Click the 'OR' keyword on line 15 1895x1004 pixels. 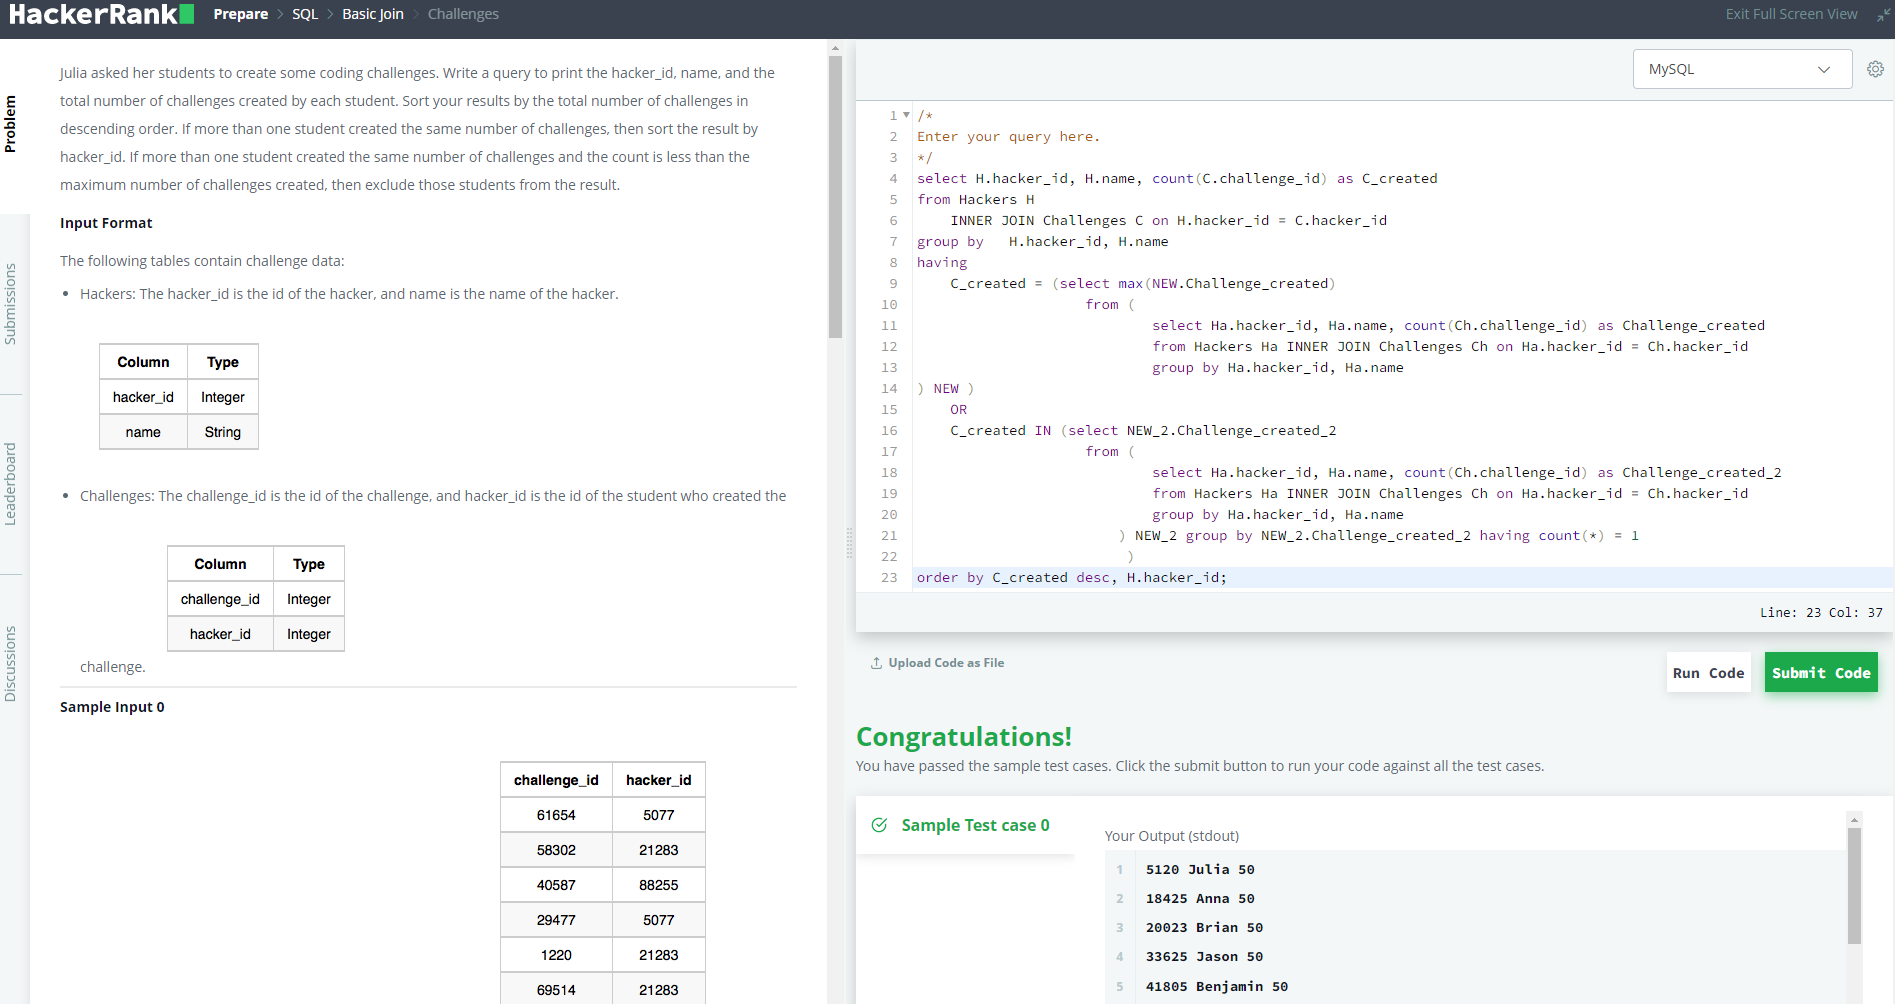tap(958, 410)
